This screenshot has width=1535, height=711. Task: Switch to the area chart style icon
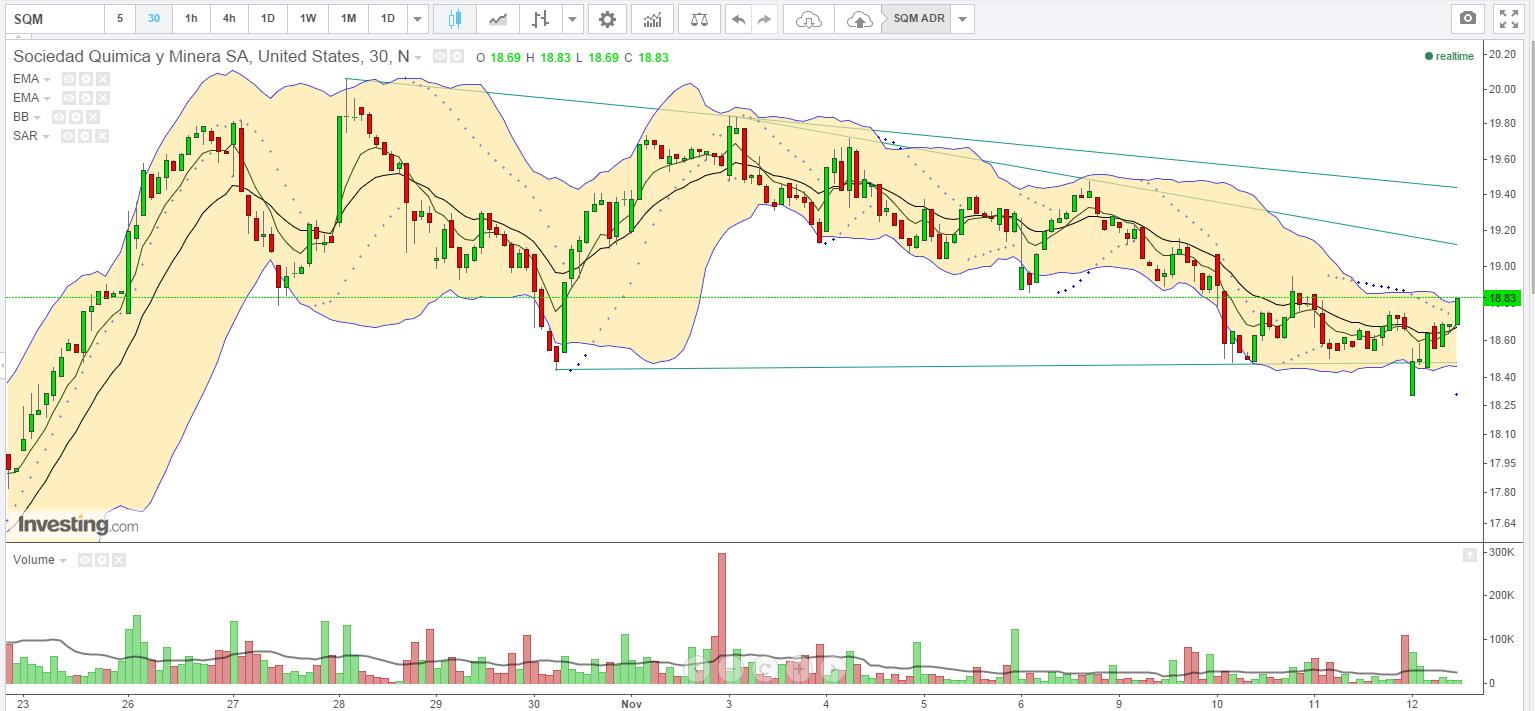click(498, 19)
